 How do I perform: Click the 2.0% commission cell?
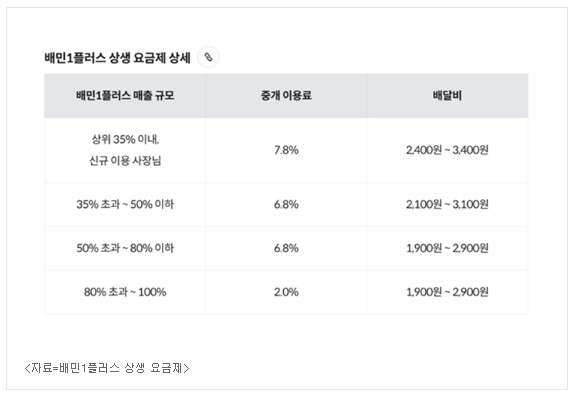(x=286, y=292)
